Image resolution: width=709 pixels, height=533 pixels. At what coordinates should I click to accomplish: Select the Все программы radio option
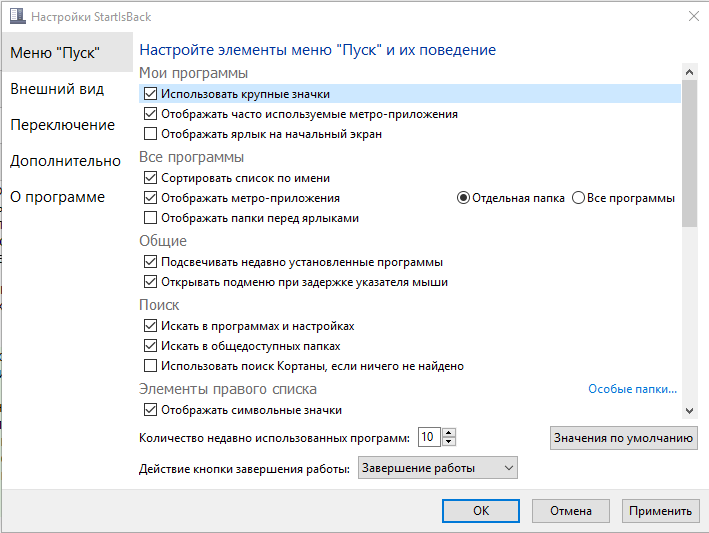pos(578,198)
